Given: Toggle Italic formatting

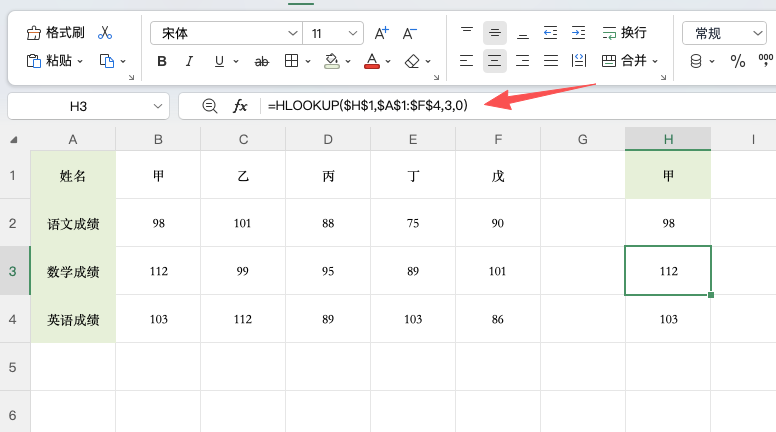Looking at the screenshot, I should pyautogui.click(x=189, y=61).
